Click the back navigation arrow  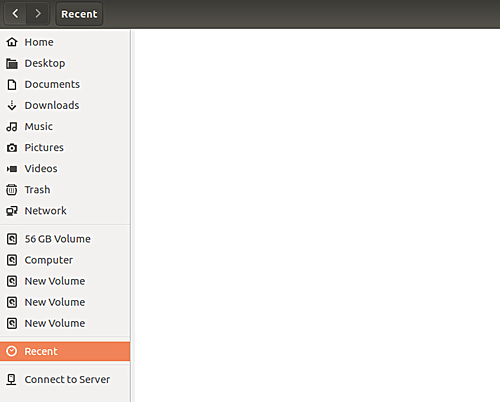[15, 14]
